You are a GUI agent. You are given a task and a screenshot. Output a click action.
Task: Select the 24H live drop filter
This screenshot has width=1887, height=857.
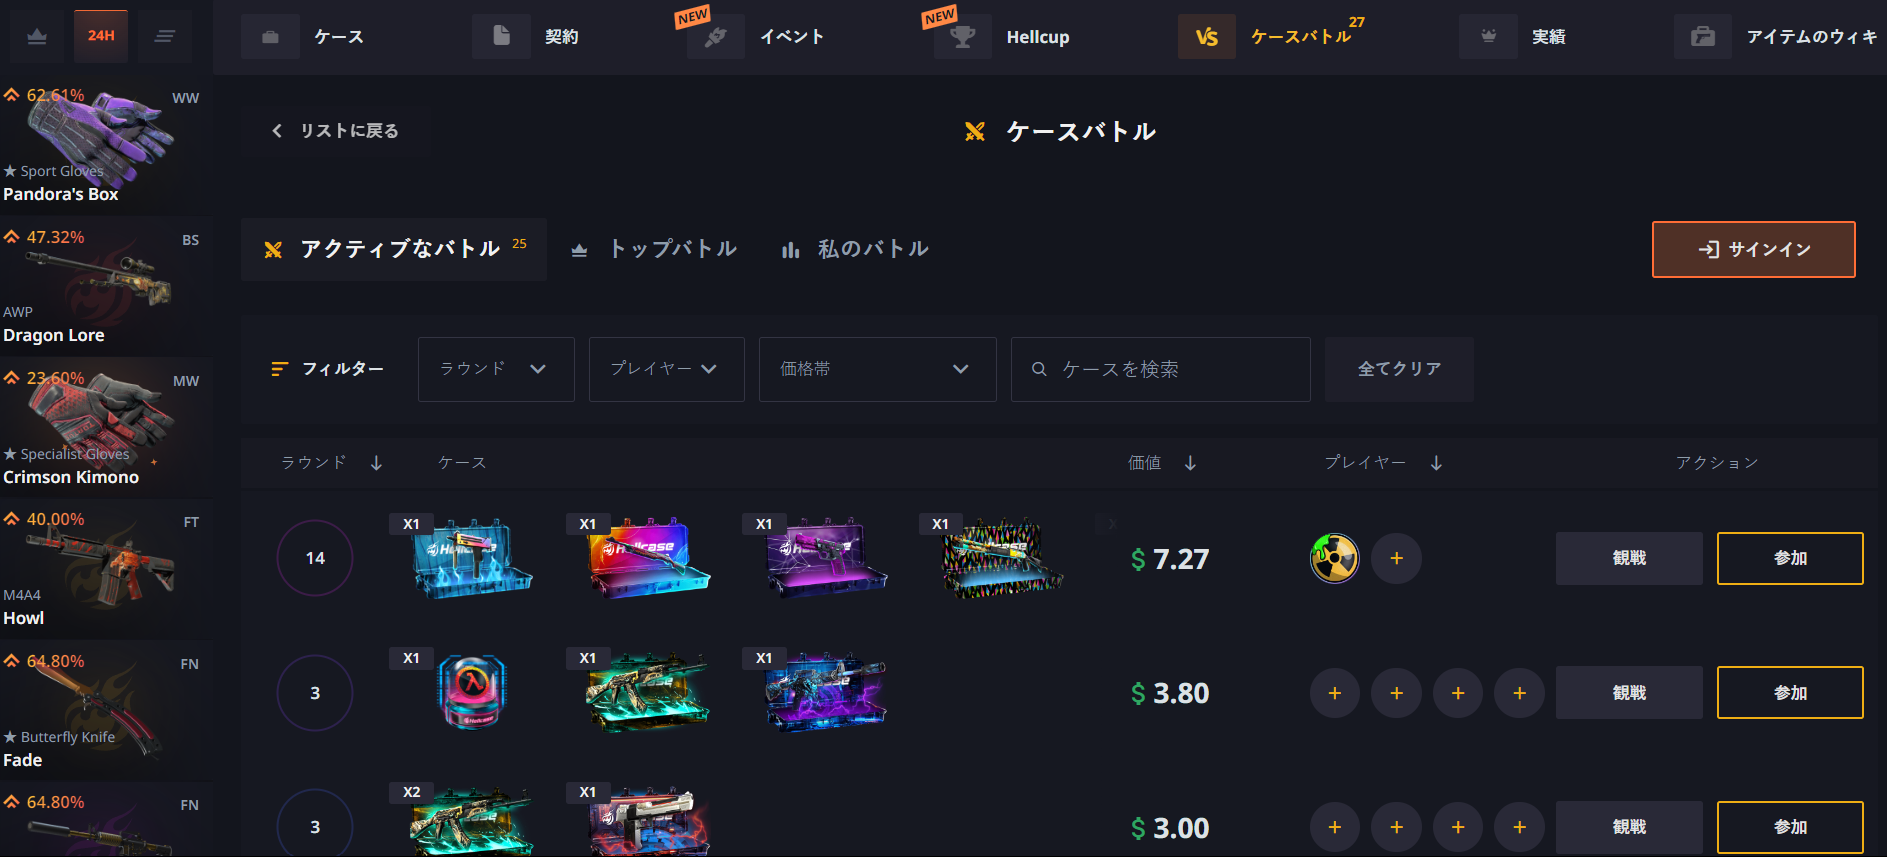tap(101, 36)
